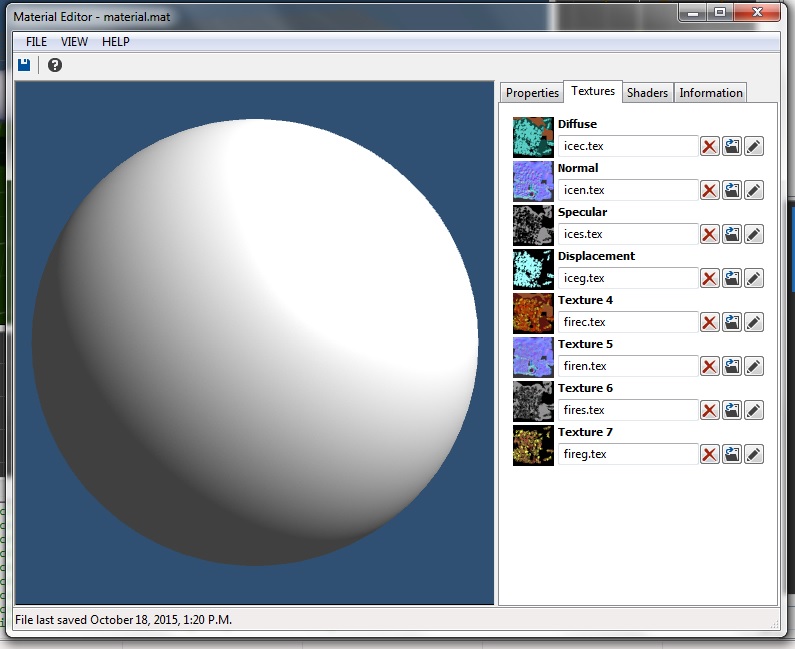Click the firec.tex filename field
Screen dimensions: 795x649
pos(628,322)
